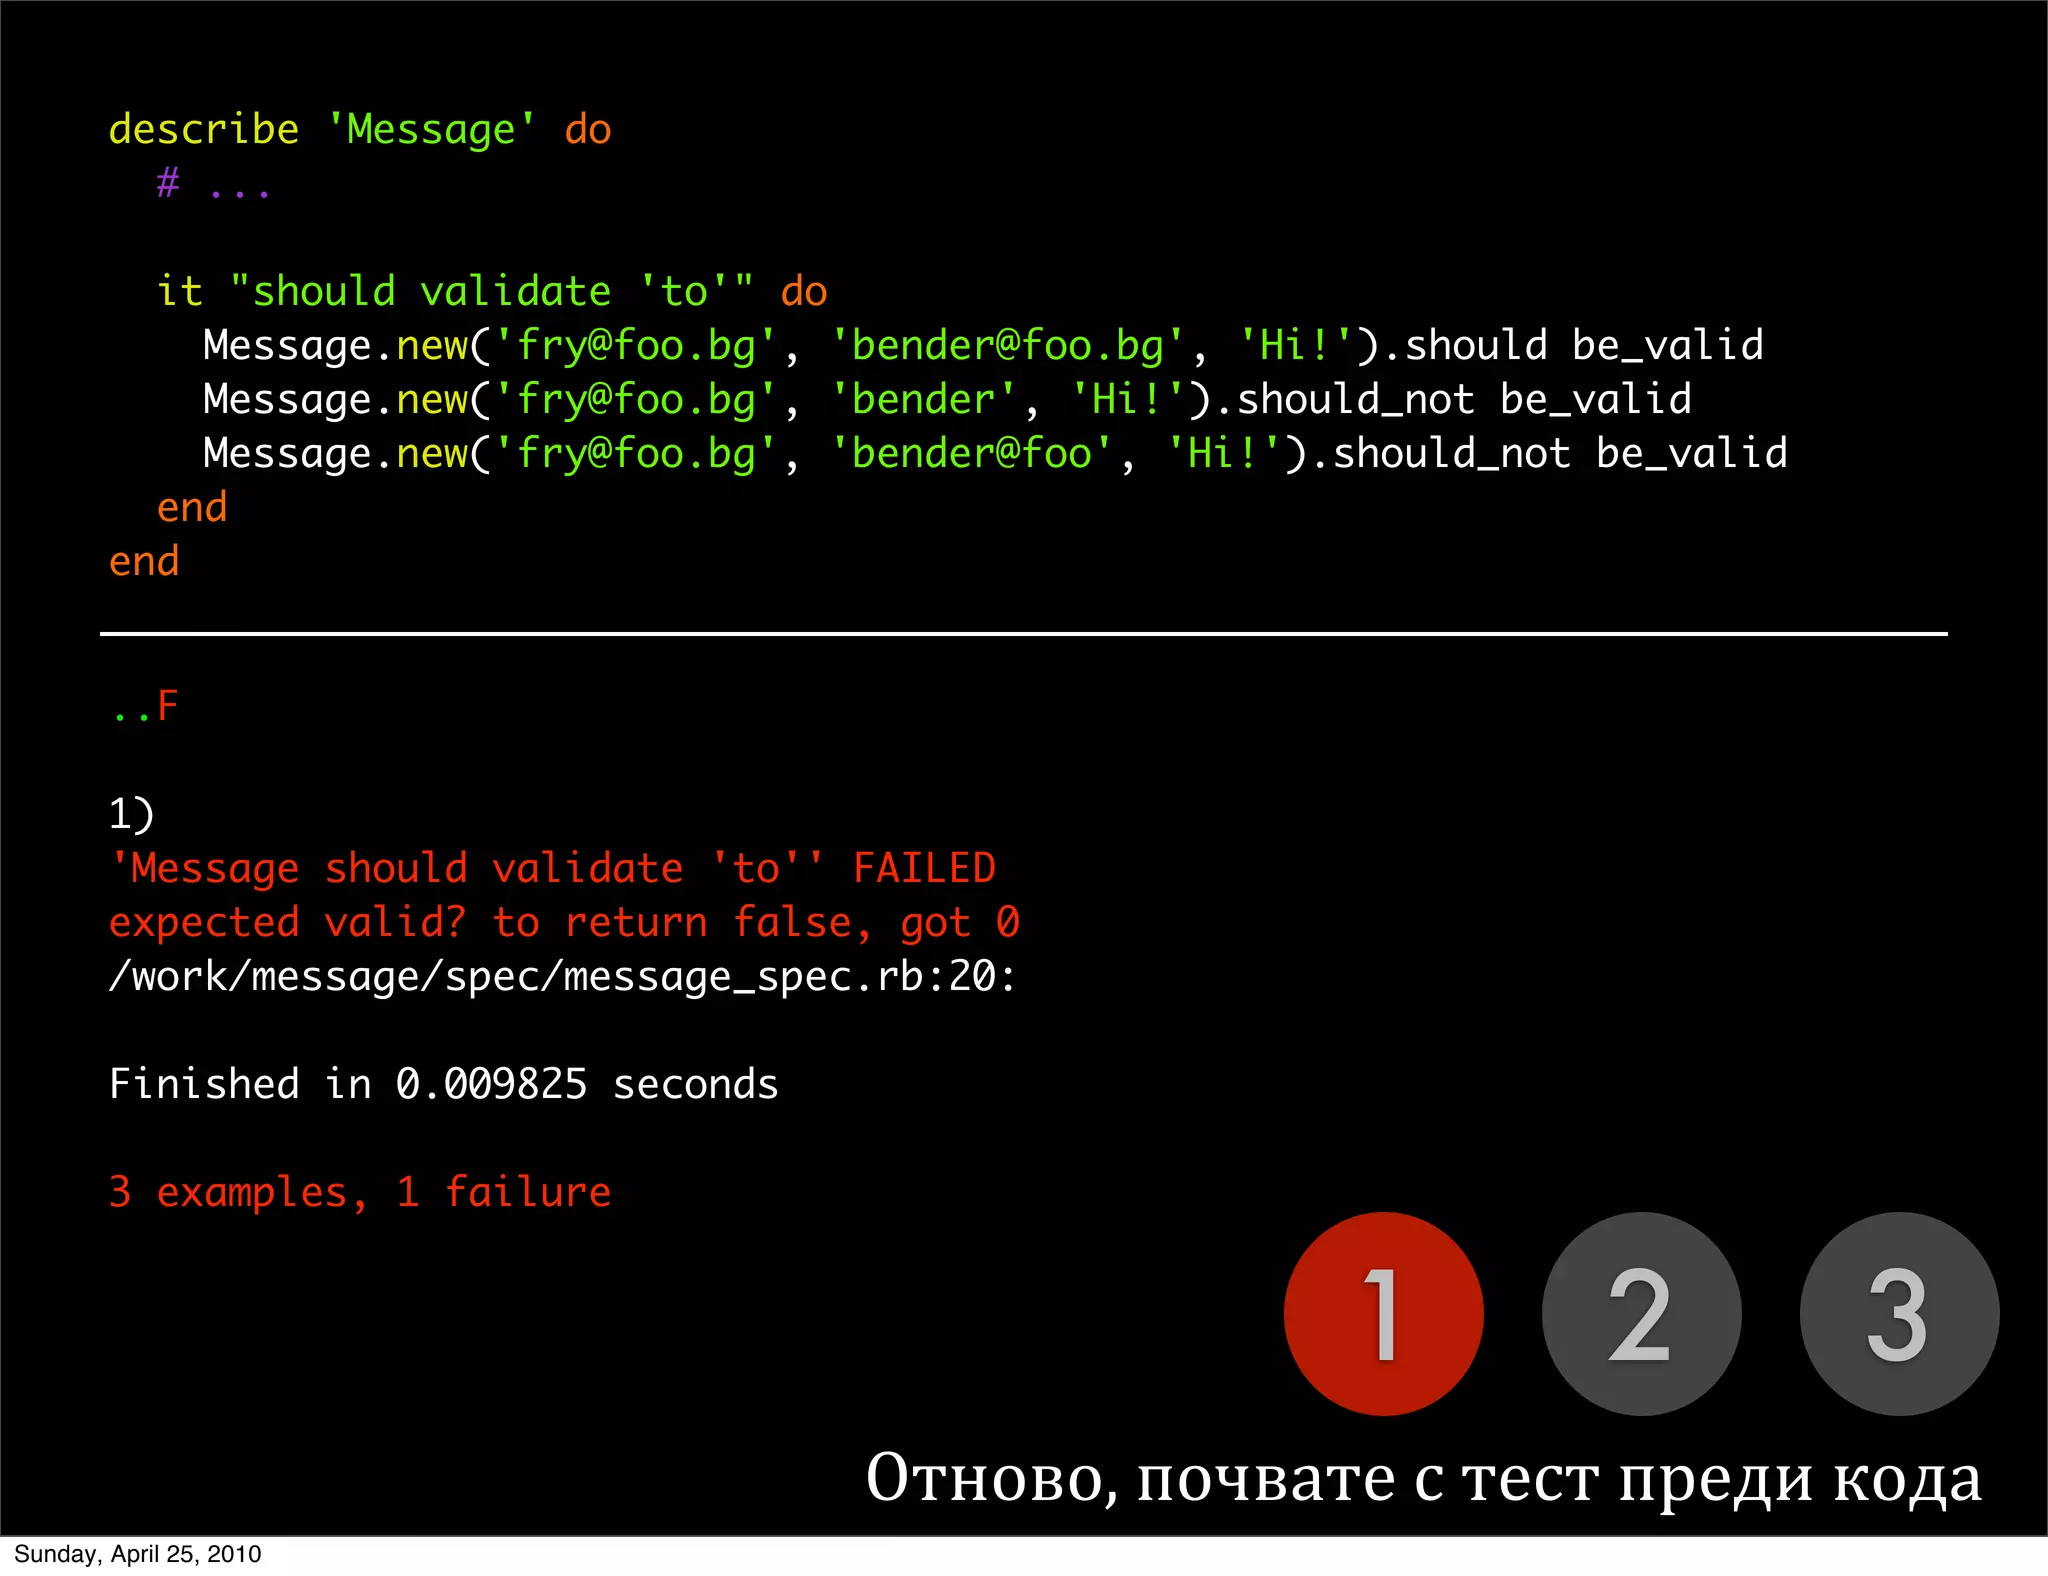
Task: Click the 'it "should validate 'to'" do' line
Action: [492, 292]
